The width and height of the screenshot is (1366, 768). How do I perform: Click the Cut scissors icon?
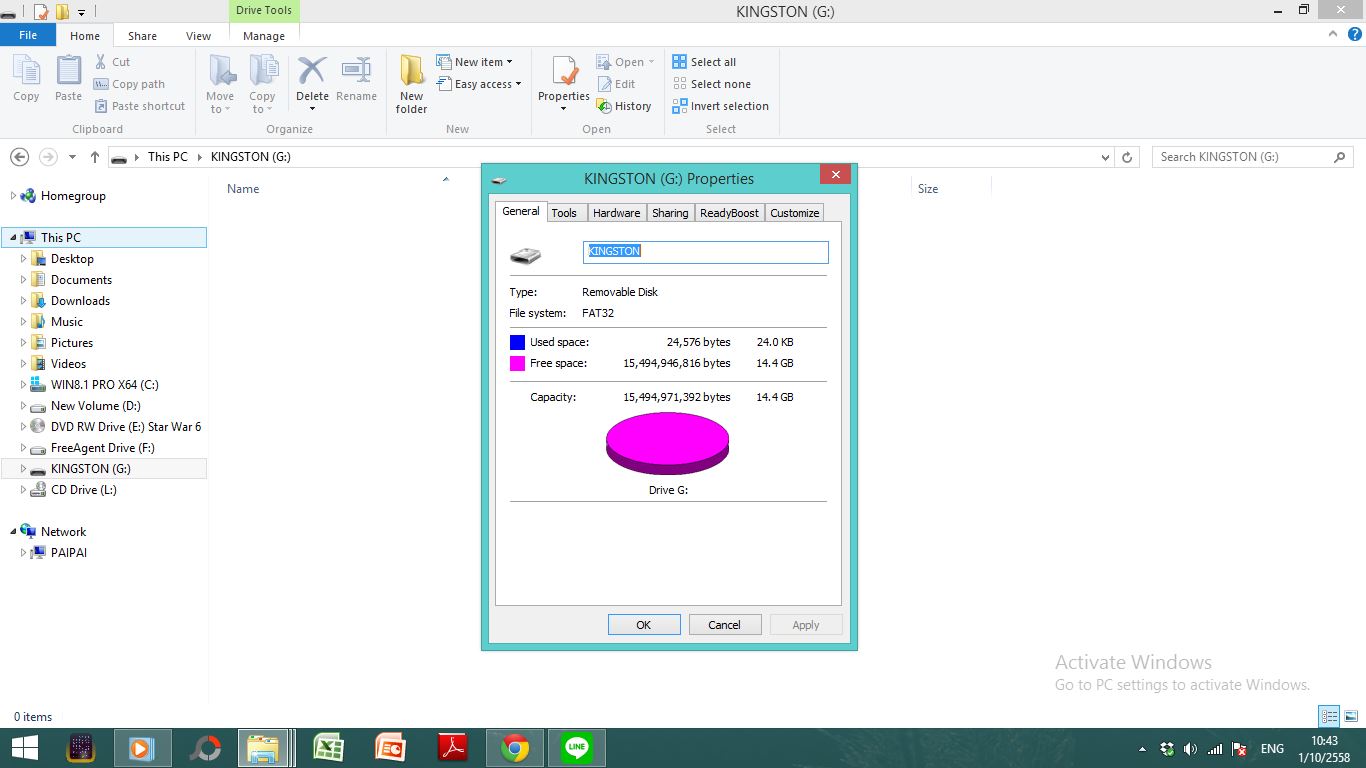pos(101,62)
